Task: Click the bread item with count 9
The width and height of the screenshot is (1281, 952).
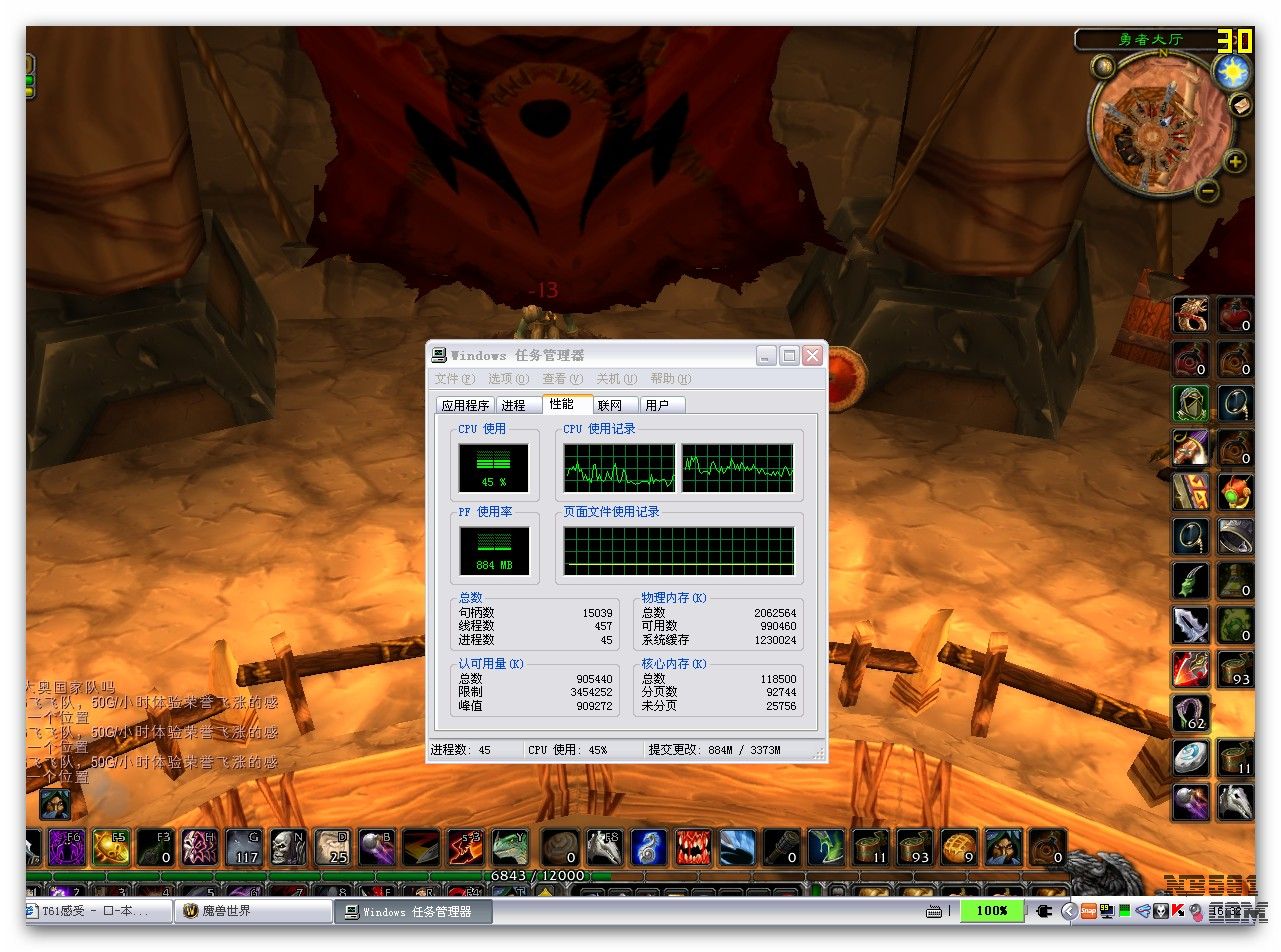Action: pyautogui.click(x=959, y=847)
